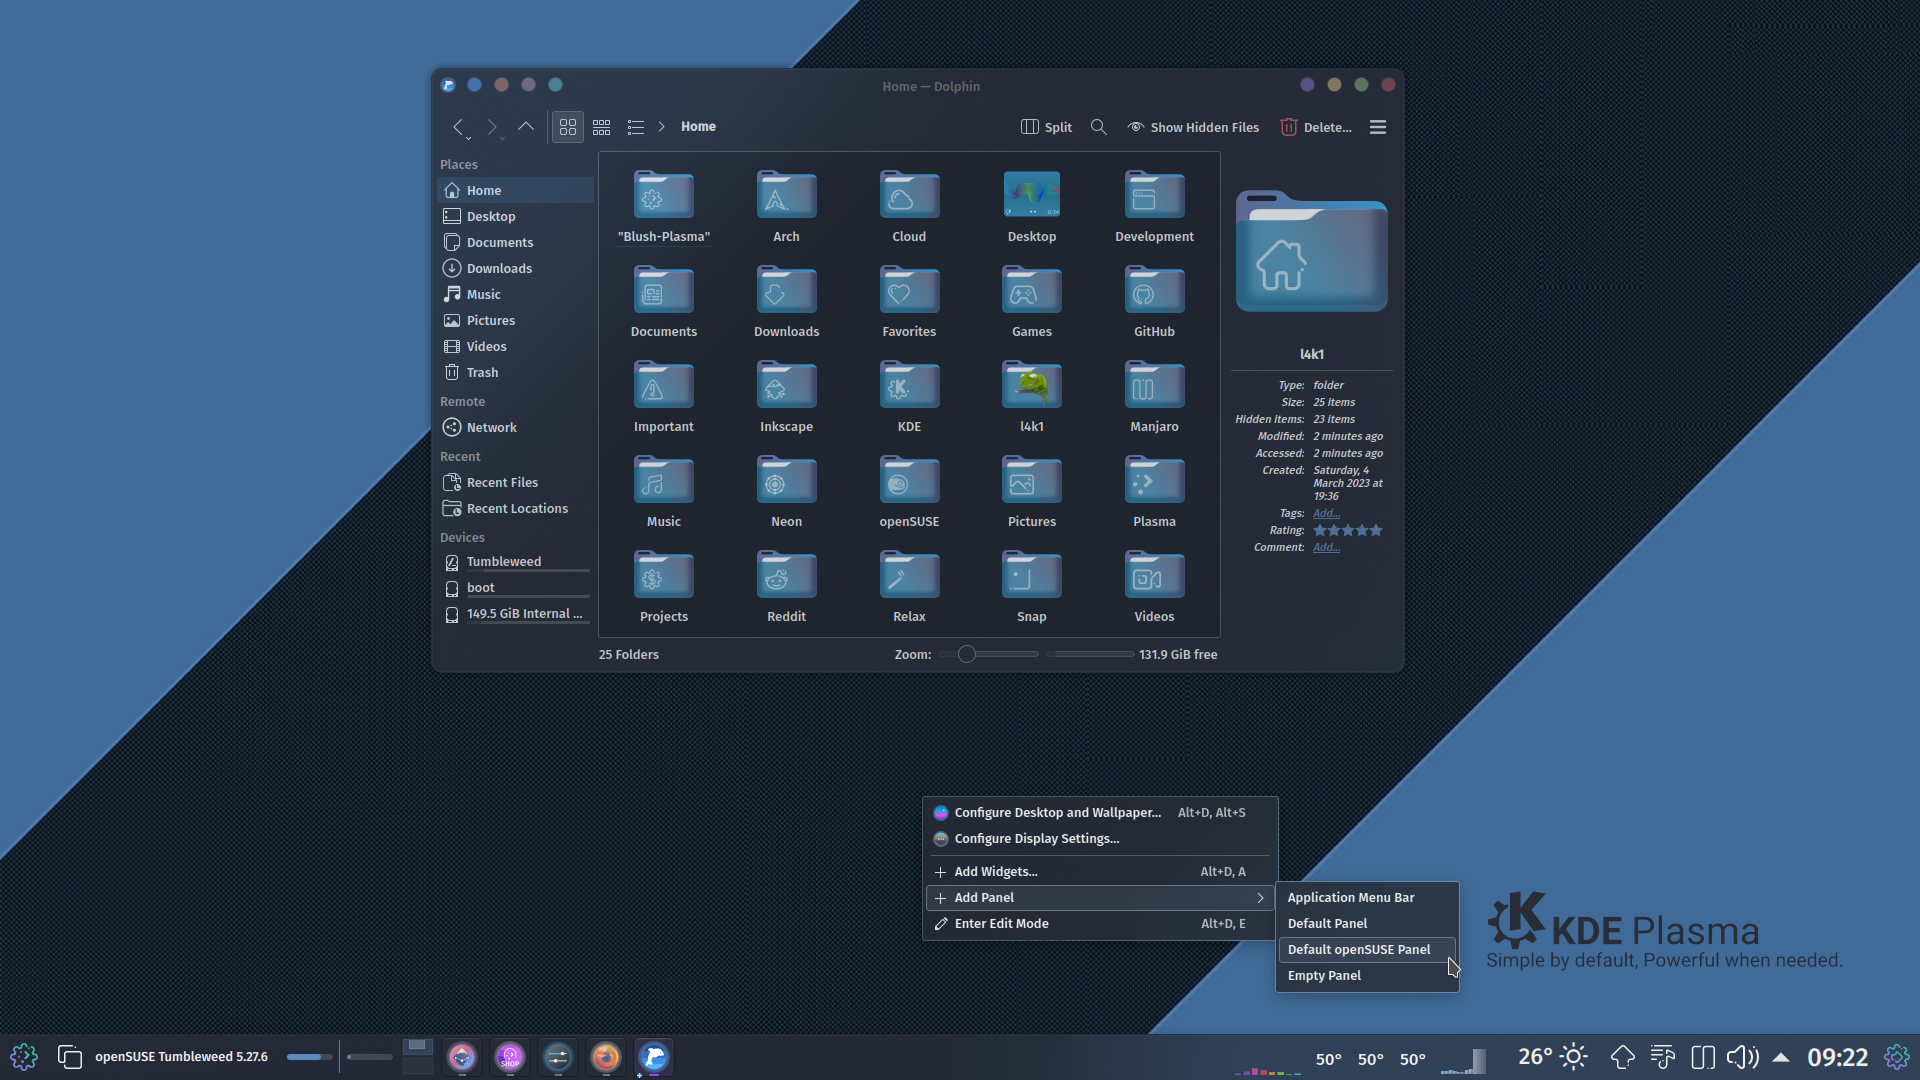Select the Tumbleweed device

pos(515,562)
